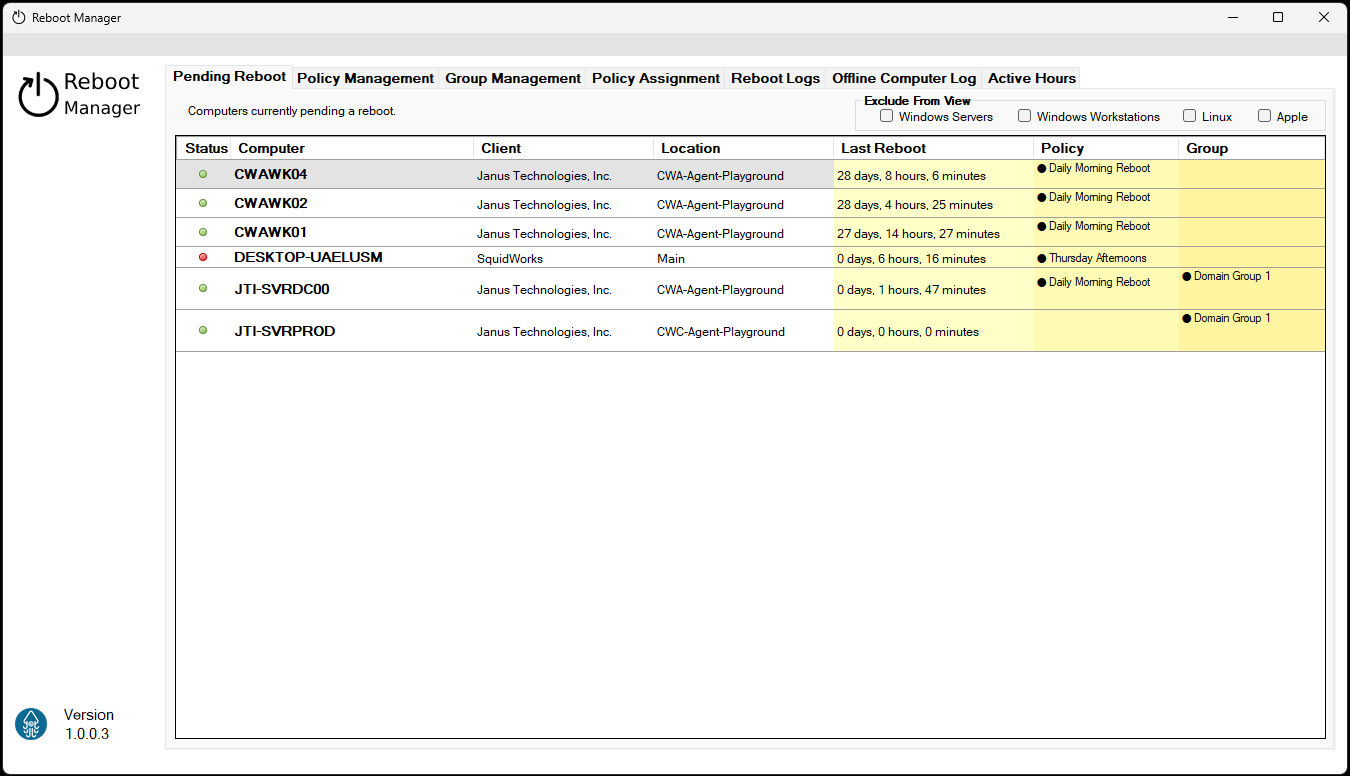Click the squid logo beside Version
The height and width of the screenshot is (776, 1350).
tap(31, 724)
